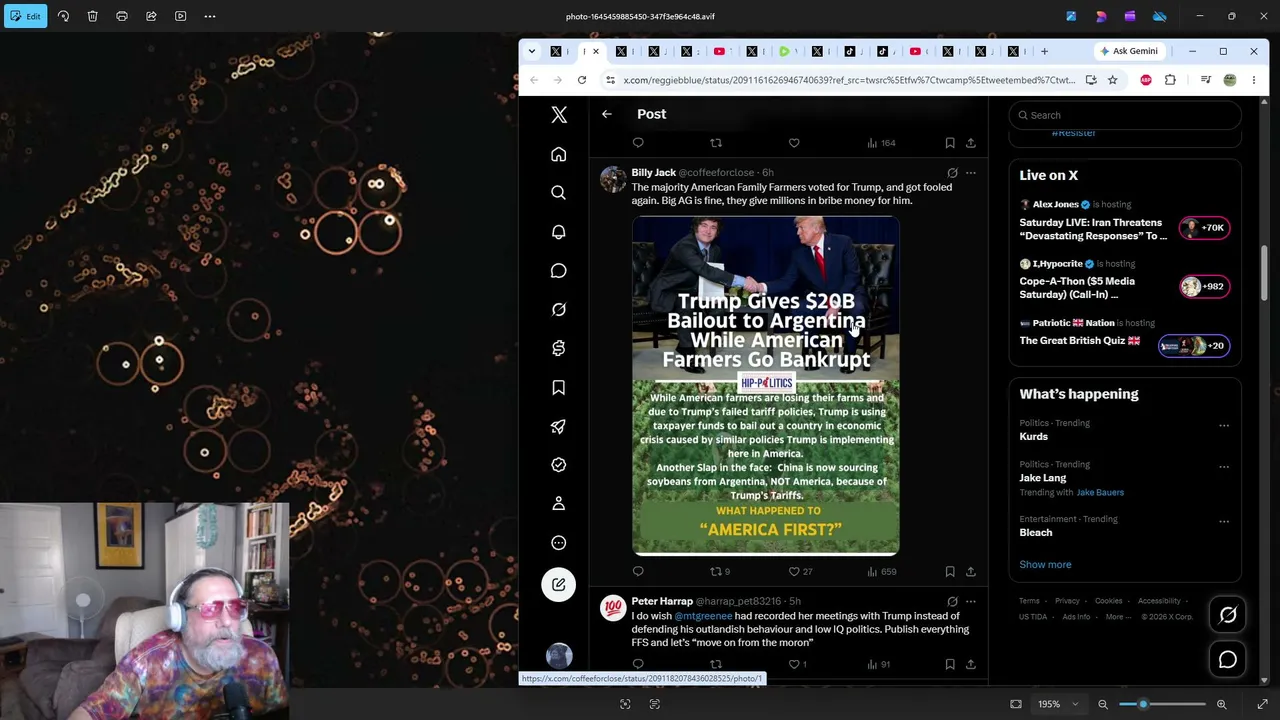Like Peter Harrap's post
Viewport: 1280px width, 720px height.
pos(794,664)
